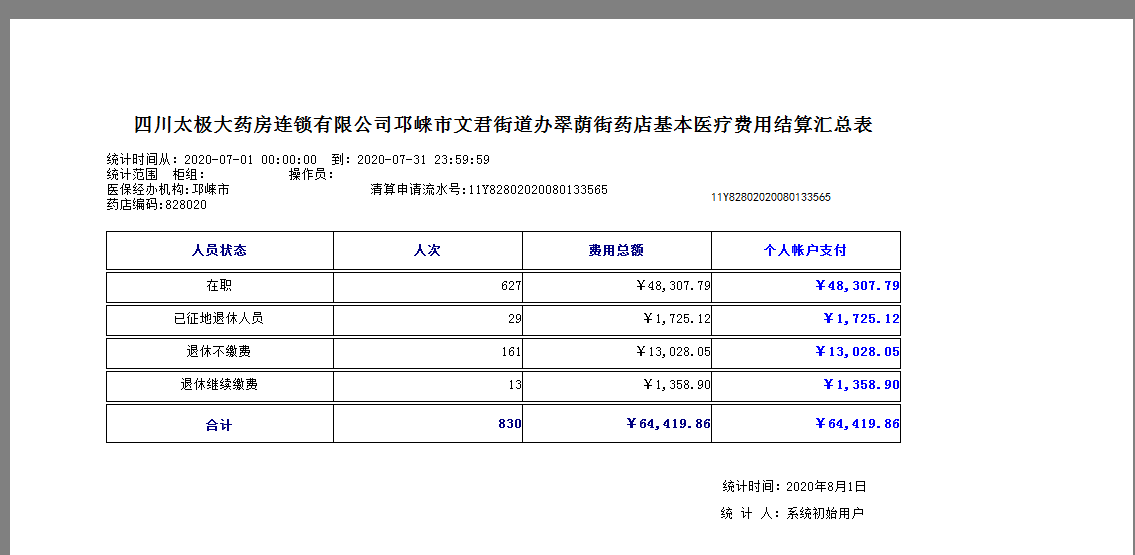Click the 830 total count cell
The image size is (1135, 555).
click(428, 424)
